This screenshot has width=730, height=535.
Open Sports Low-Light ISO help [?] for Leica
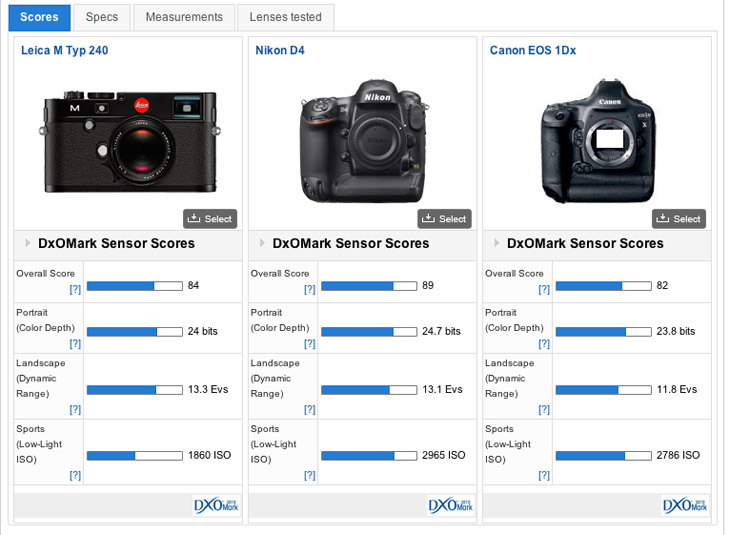[x=75, y=475]
